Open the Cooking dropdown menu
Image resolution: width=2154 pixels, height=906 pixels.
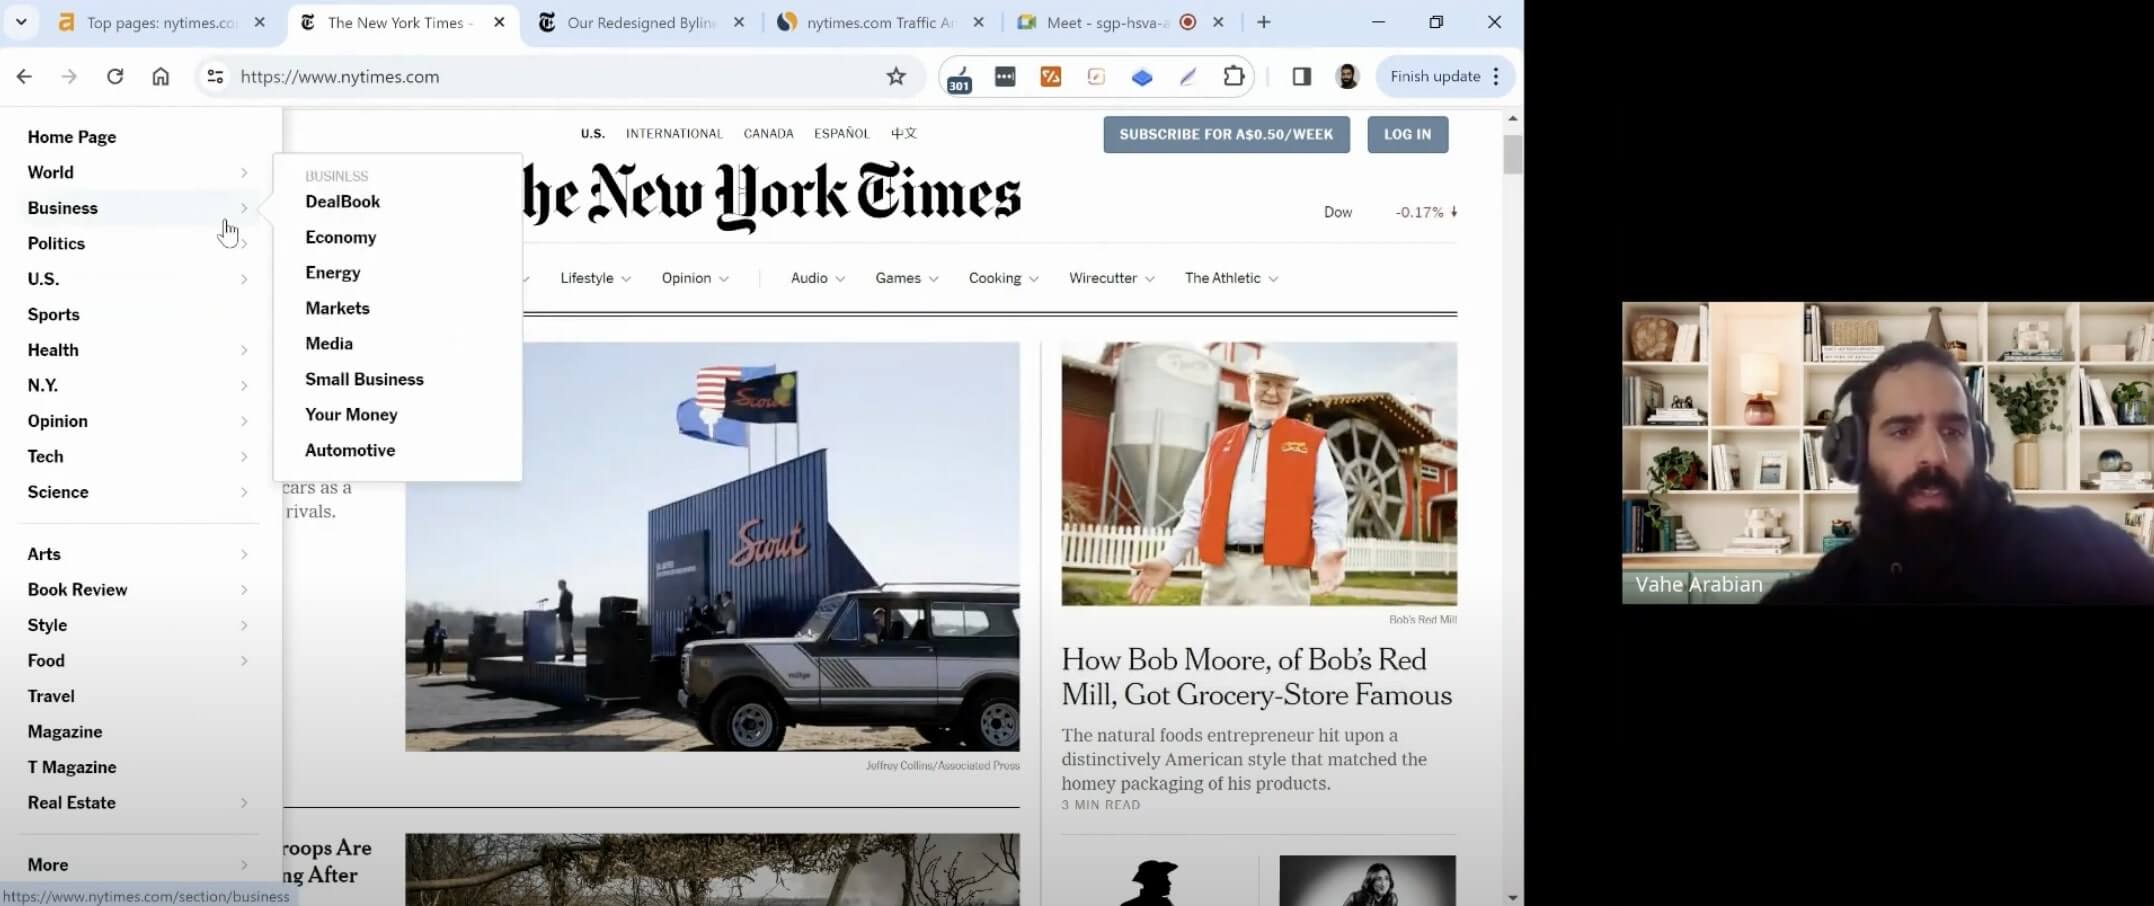(1003, 278)
